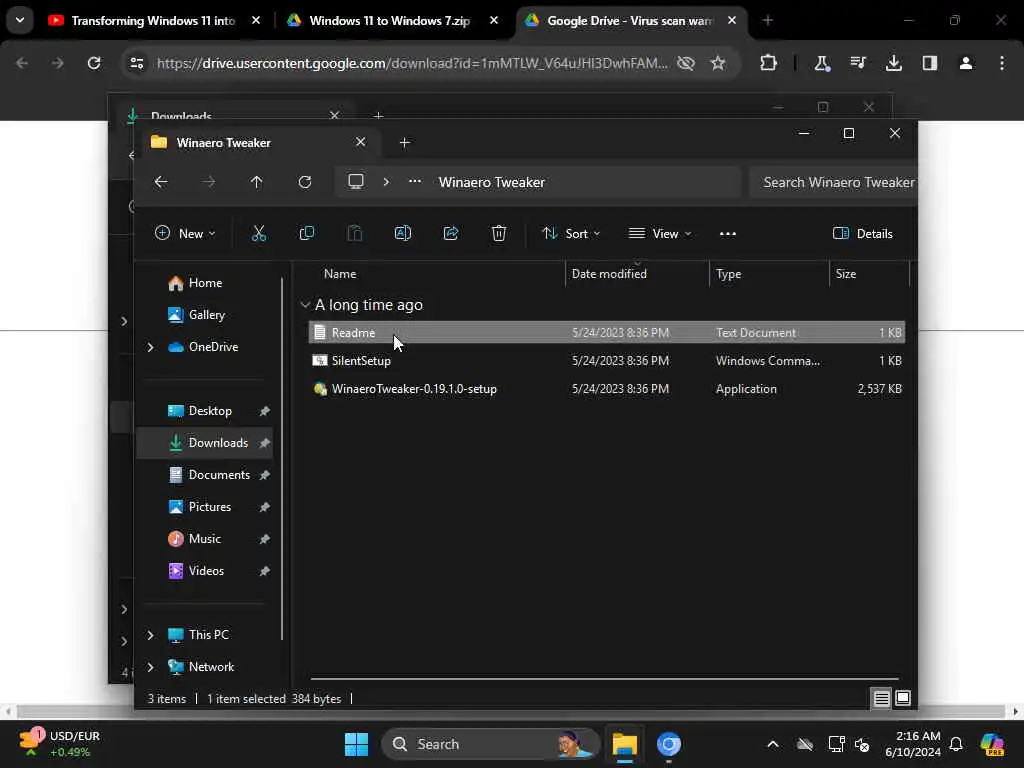Click the Delete trash icon
This screenshot has width=1024, height=768.
point(499,233)
